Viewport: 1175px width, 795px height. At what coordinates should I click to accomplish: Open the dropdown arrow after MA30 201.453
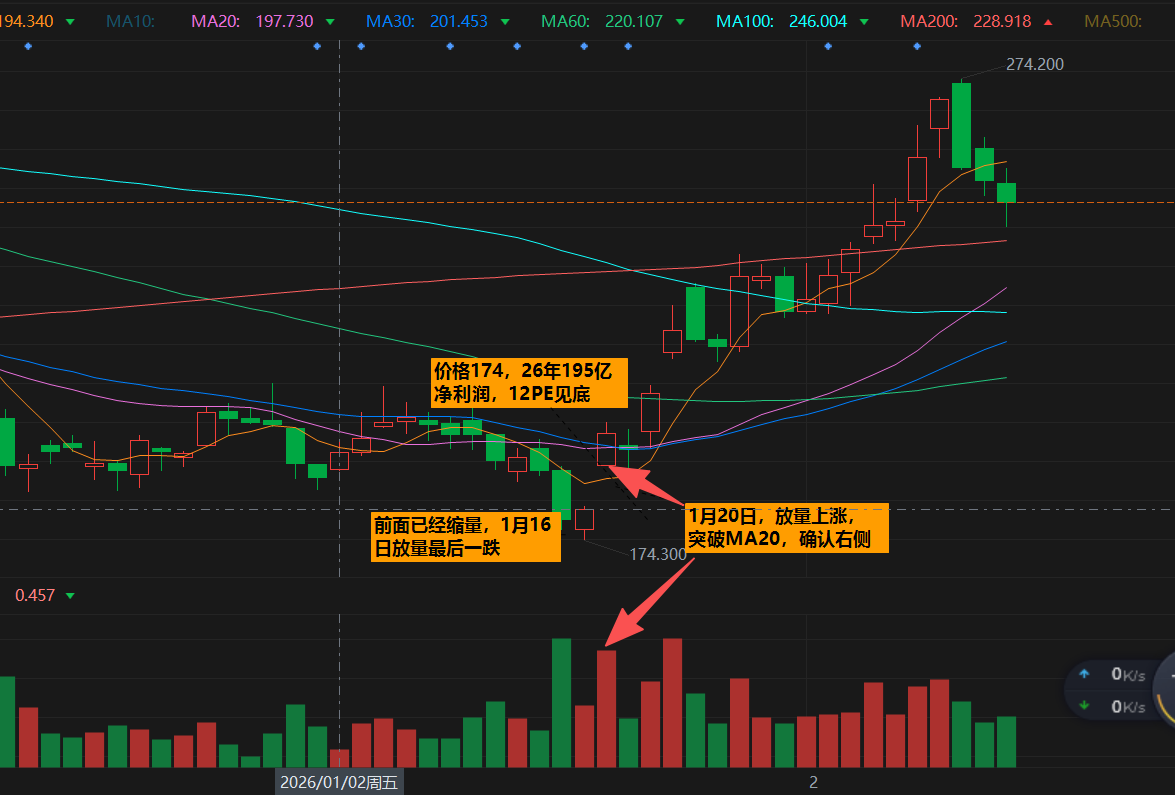pyautogui.click(x=505, y=22)
